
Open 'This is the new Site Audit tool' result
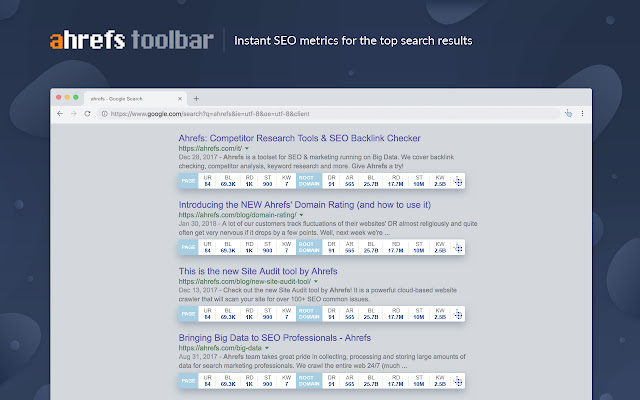258,271
